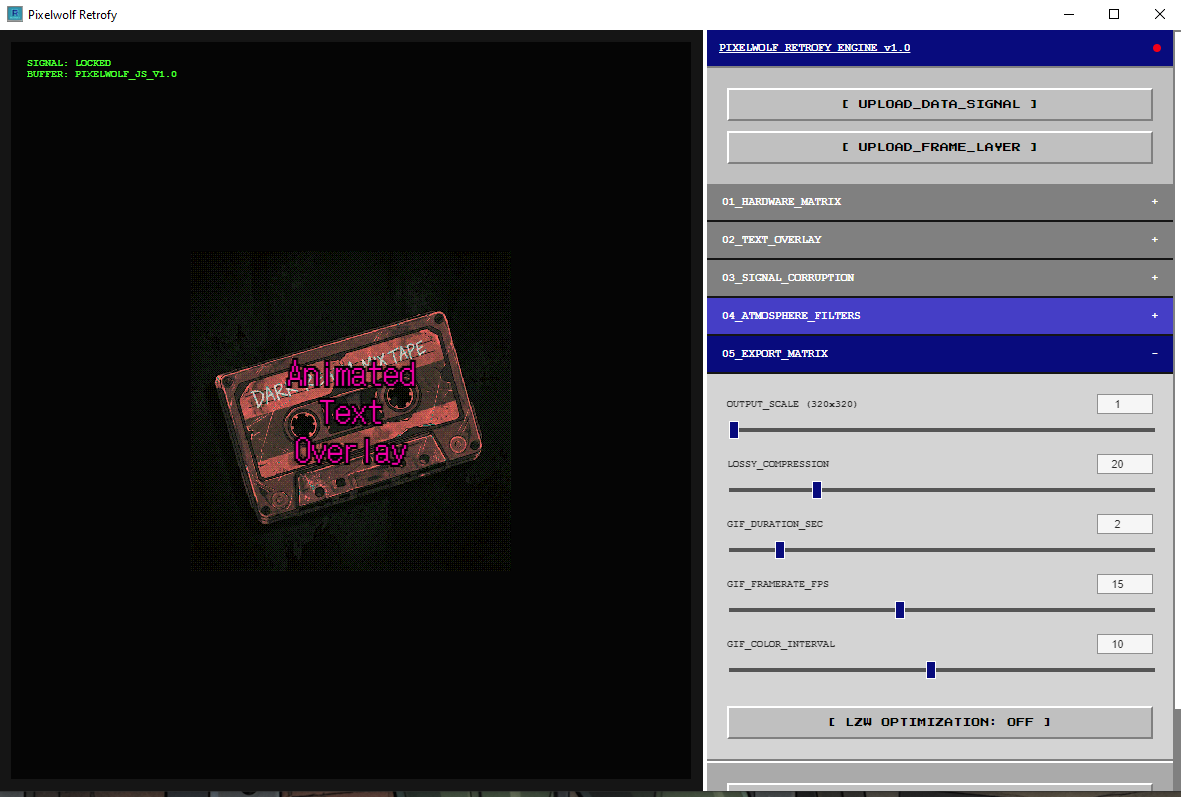Expand the 02_TEXT_OVERLAY section
Image resolution: width=1181 pixels, height=797 pixels.
click(x=939, y=240)
